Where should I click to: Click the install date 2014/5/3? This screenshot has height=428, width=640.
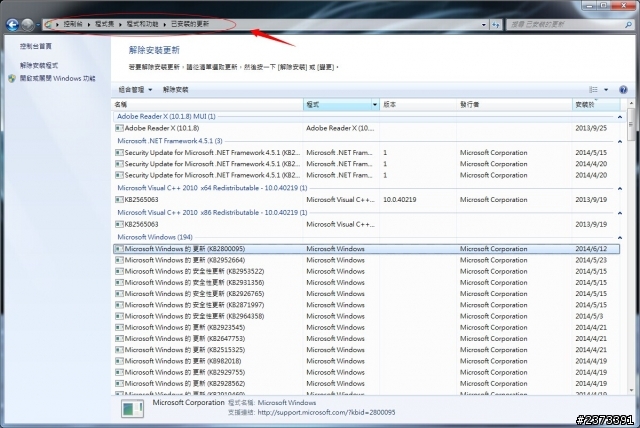pyautogui.click(x=589, y=316)
